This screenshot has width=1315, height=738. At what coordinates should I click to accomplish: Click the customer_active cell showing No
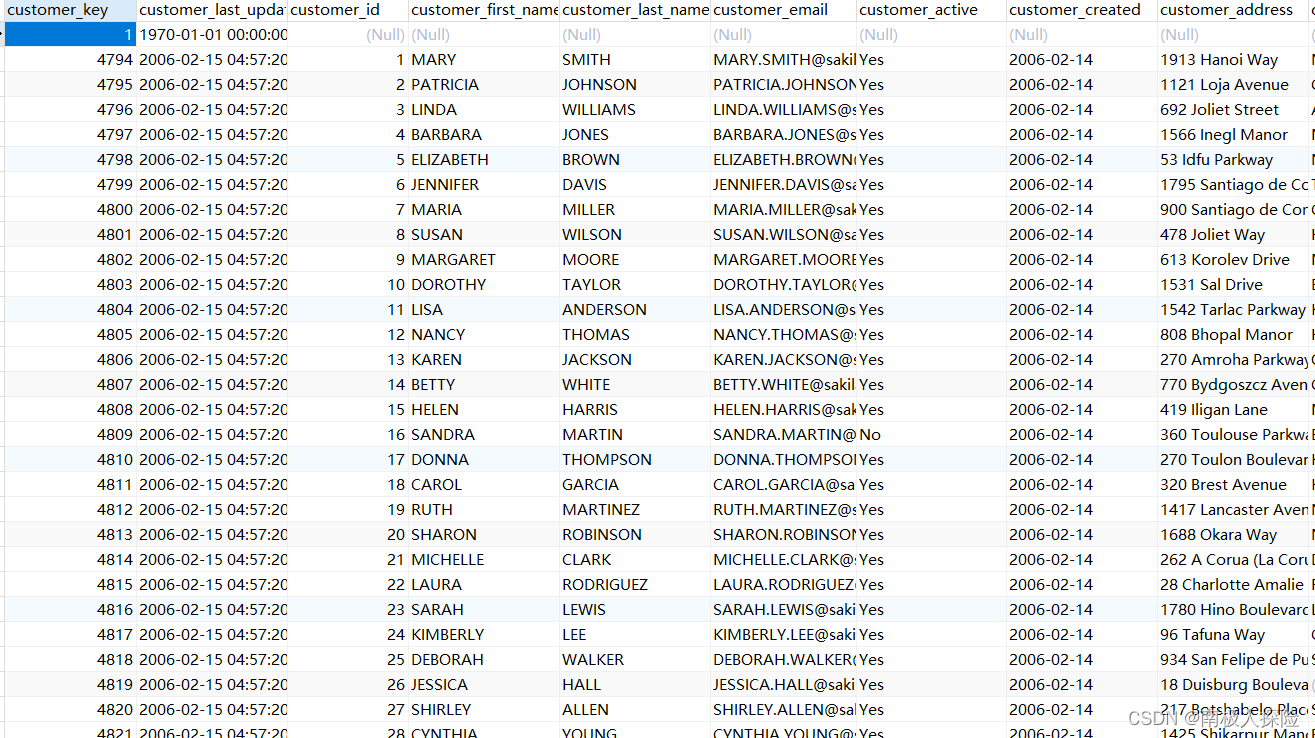tap(932, 434)
